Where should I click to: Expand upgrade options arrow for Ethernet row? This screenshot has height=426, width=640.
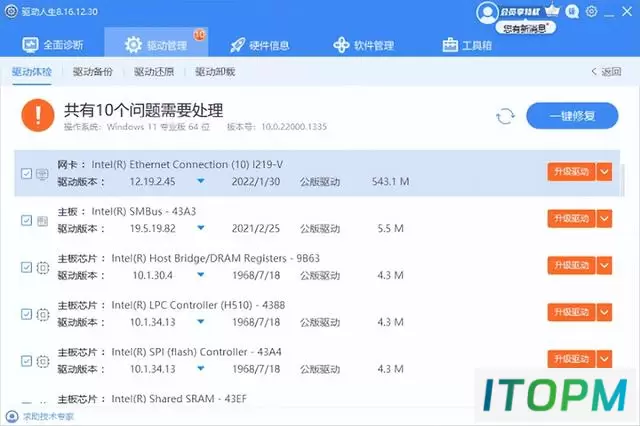[604, 172]
